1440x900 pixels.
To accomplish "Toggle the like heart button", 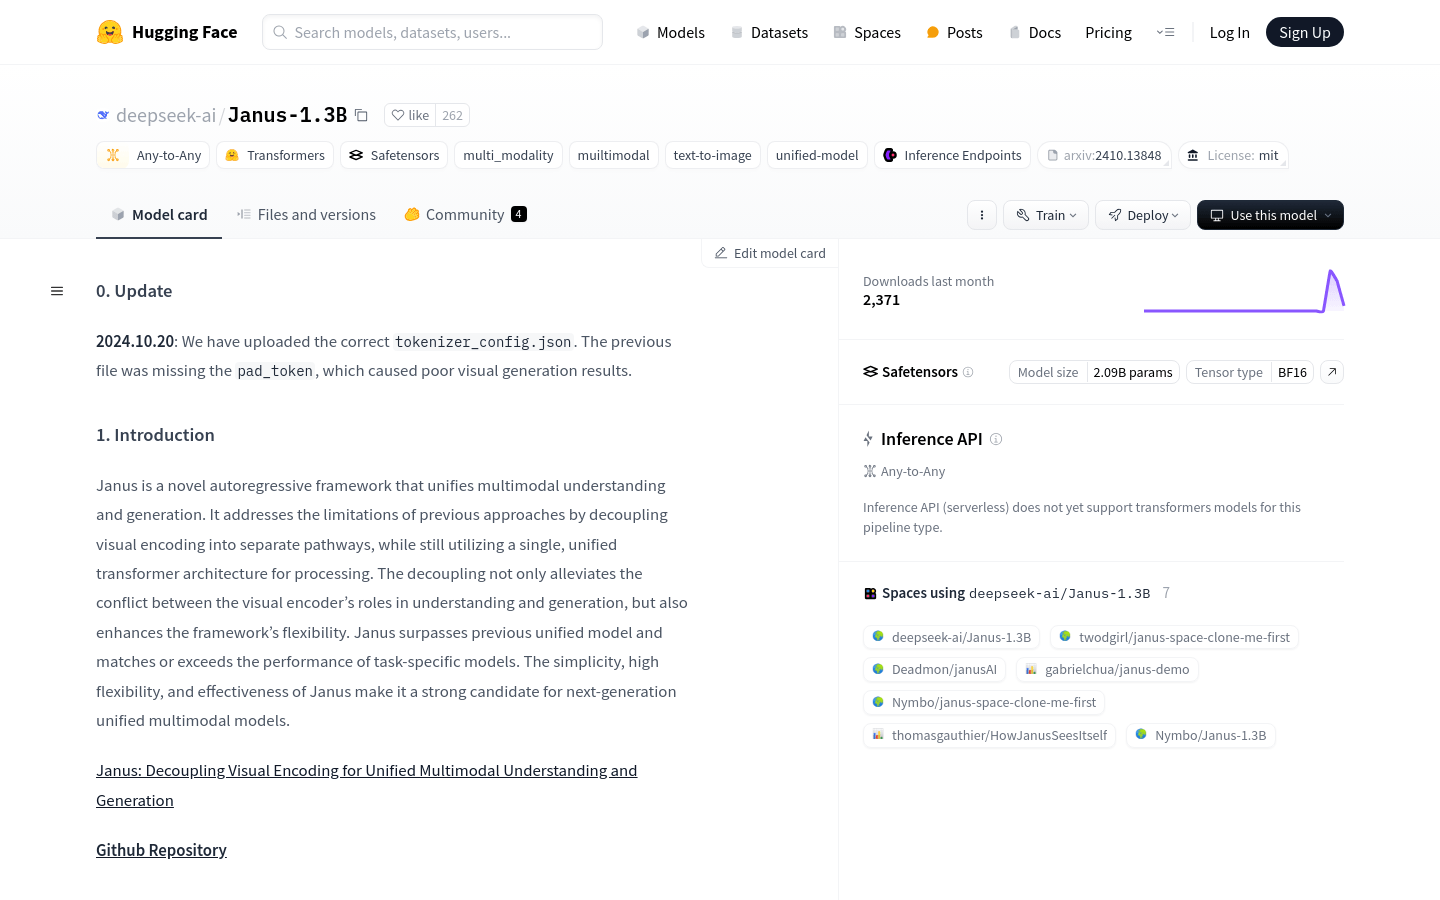I will [410, 115].
